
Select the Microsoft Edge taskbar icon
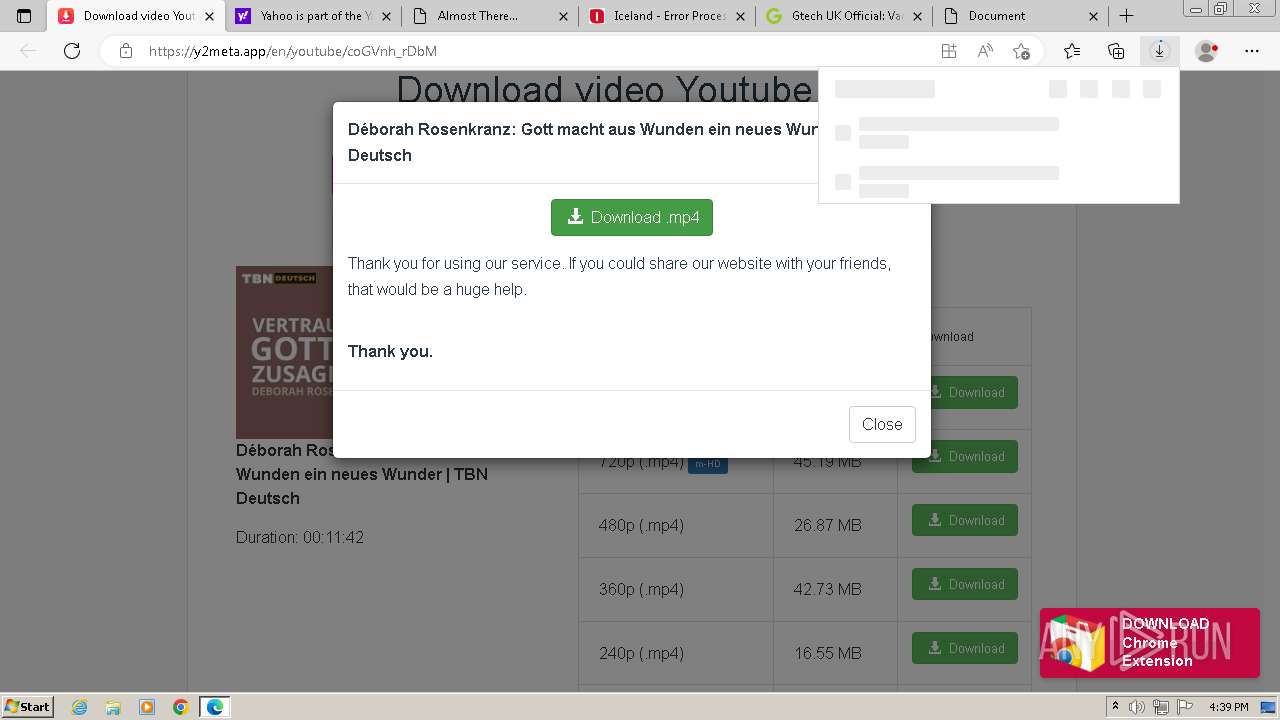click(x=215, y=707)
